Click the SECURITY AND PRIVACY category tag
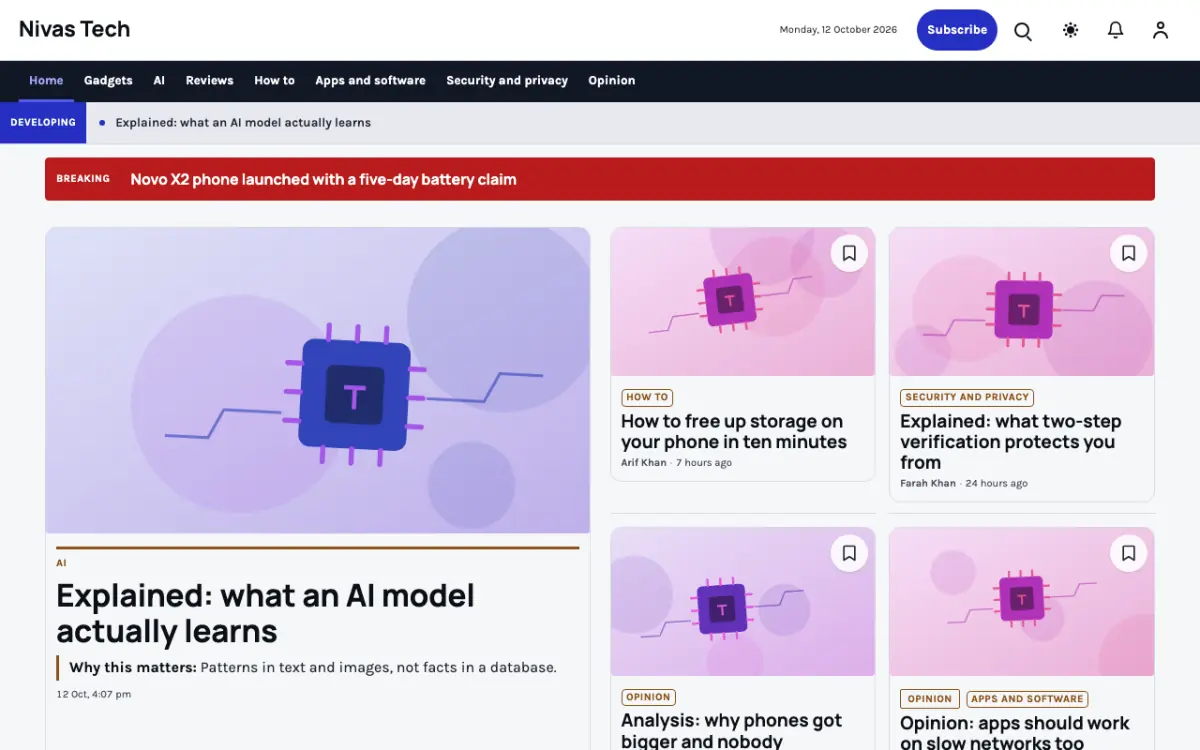The image size is (1200, 750). coord(967,397)
